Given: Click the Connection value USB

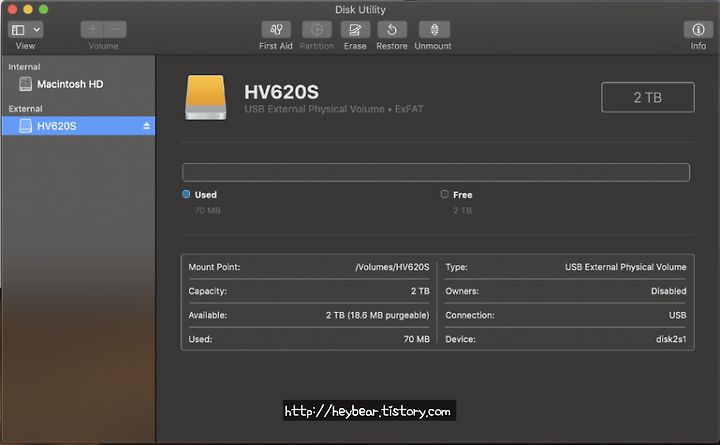Looking at the screenshot, I should click(677, 315).
